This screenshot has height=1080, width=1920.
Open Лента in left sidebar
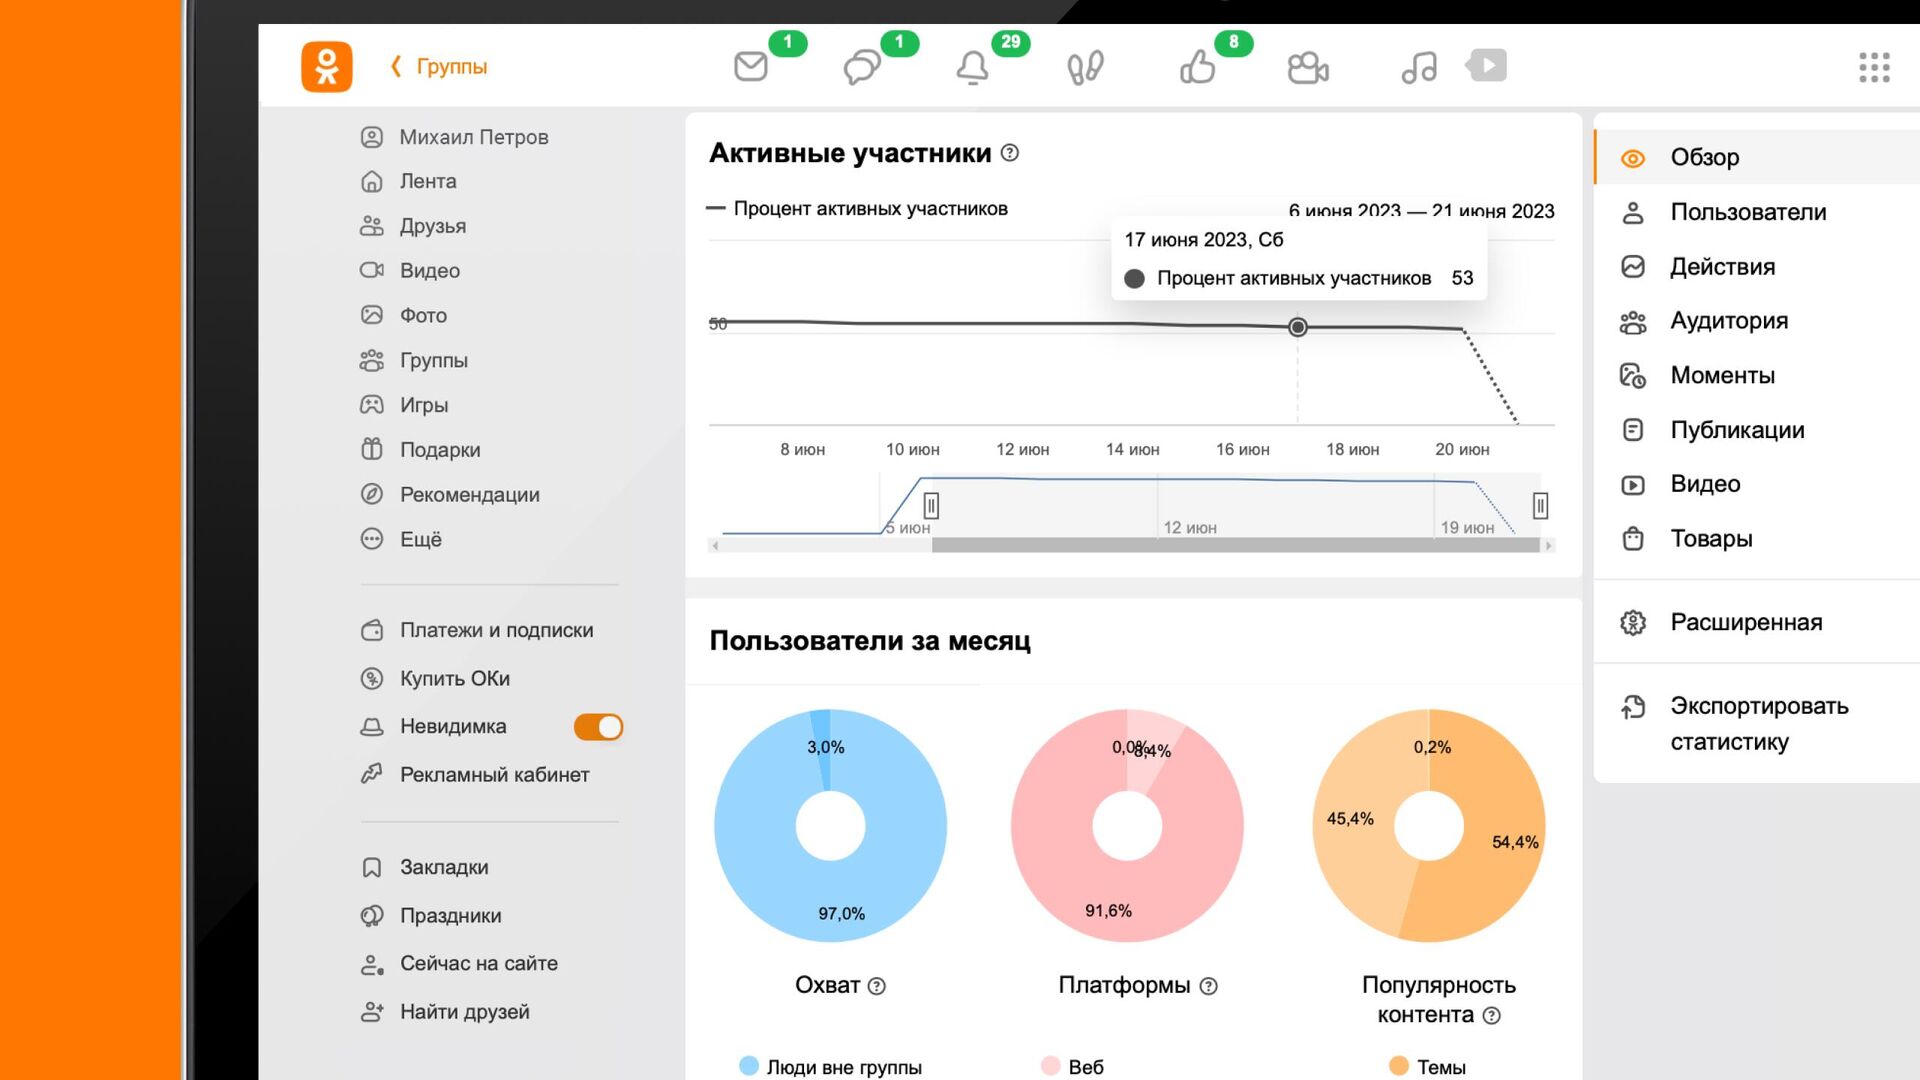(409, 182)
